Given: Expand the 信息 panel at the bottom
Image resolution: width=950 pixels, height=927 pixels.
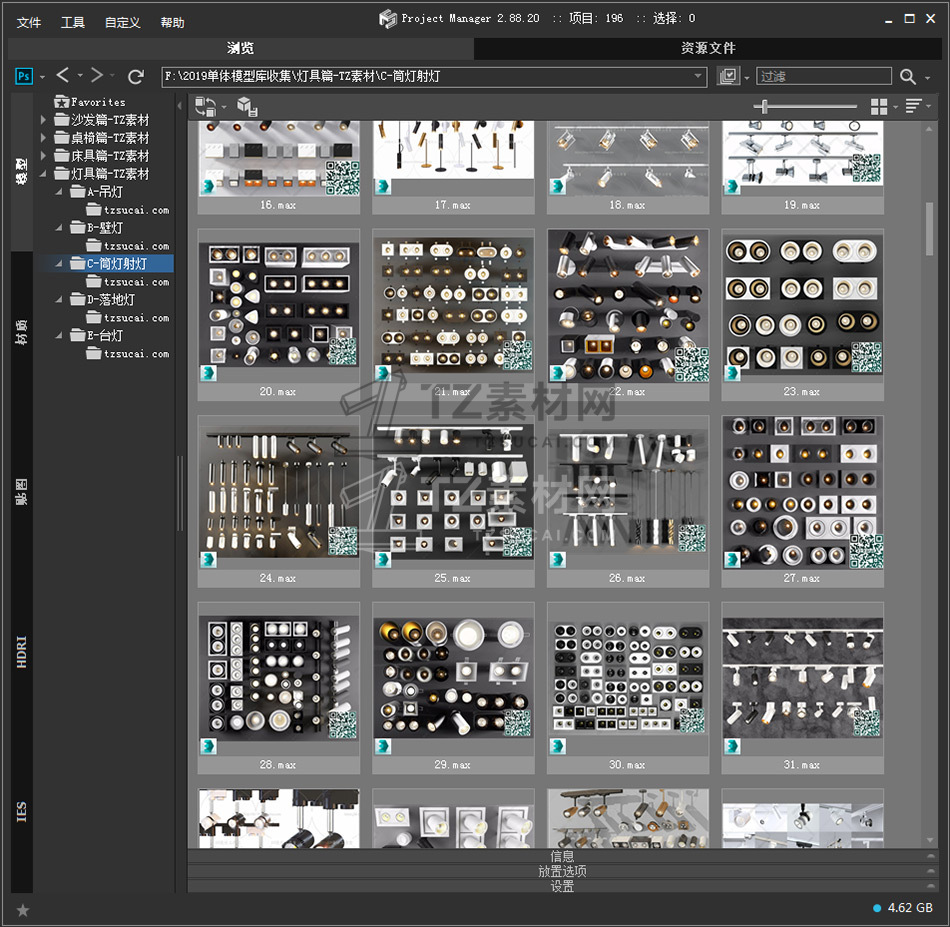Looking at the screenshot, I should click(562, 856).
